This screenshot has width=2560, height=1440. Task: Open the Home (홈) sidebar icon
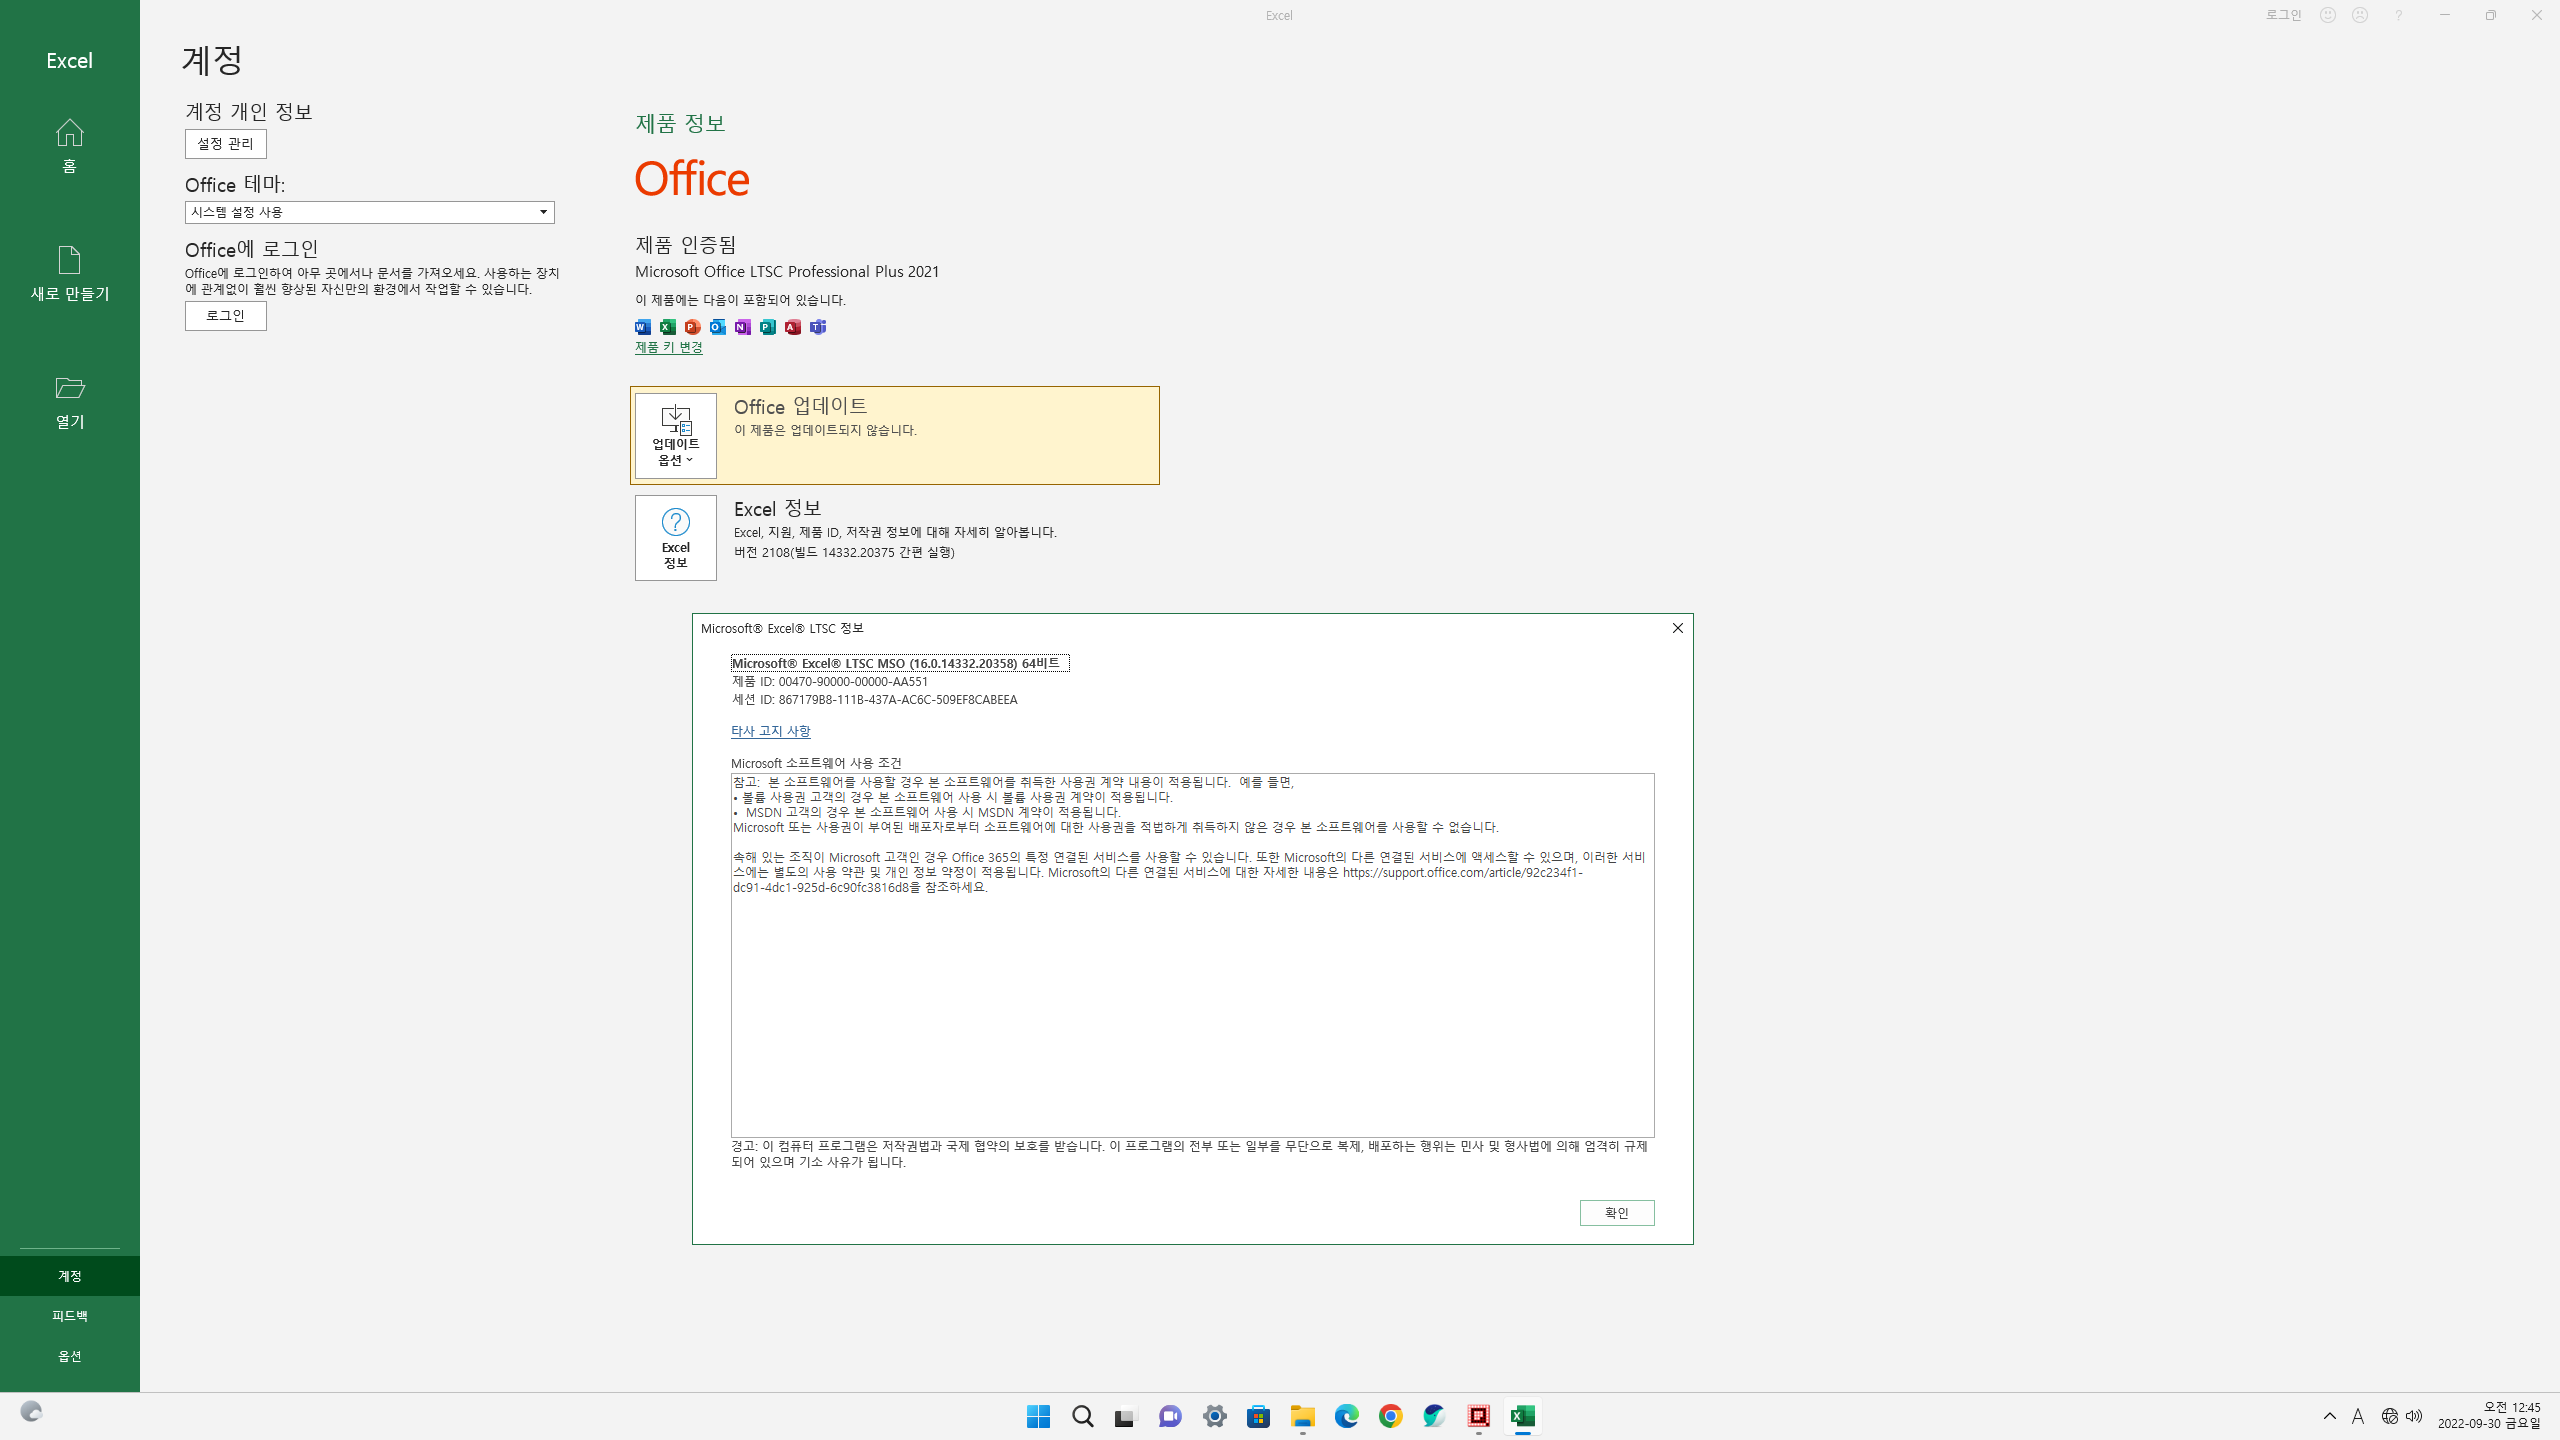(69, 145)
